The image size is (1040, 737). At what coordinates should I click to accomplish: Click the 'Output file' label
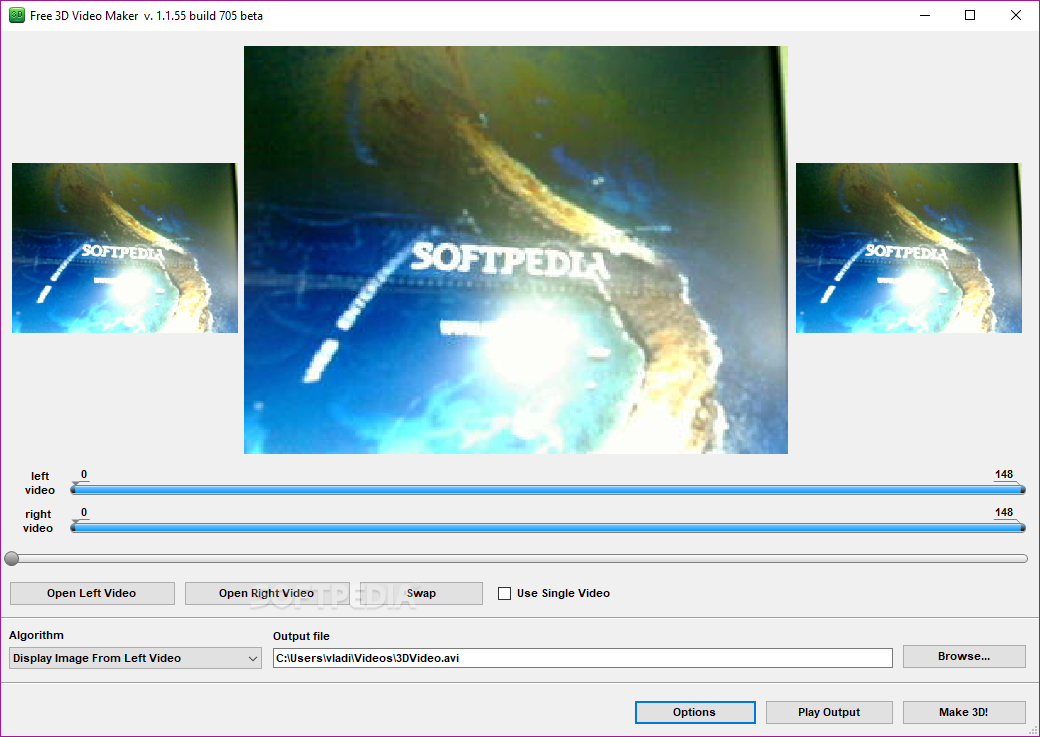(301, 636)
